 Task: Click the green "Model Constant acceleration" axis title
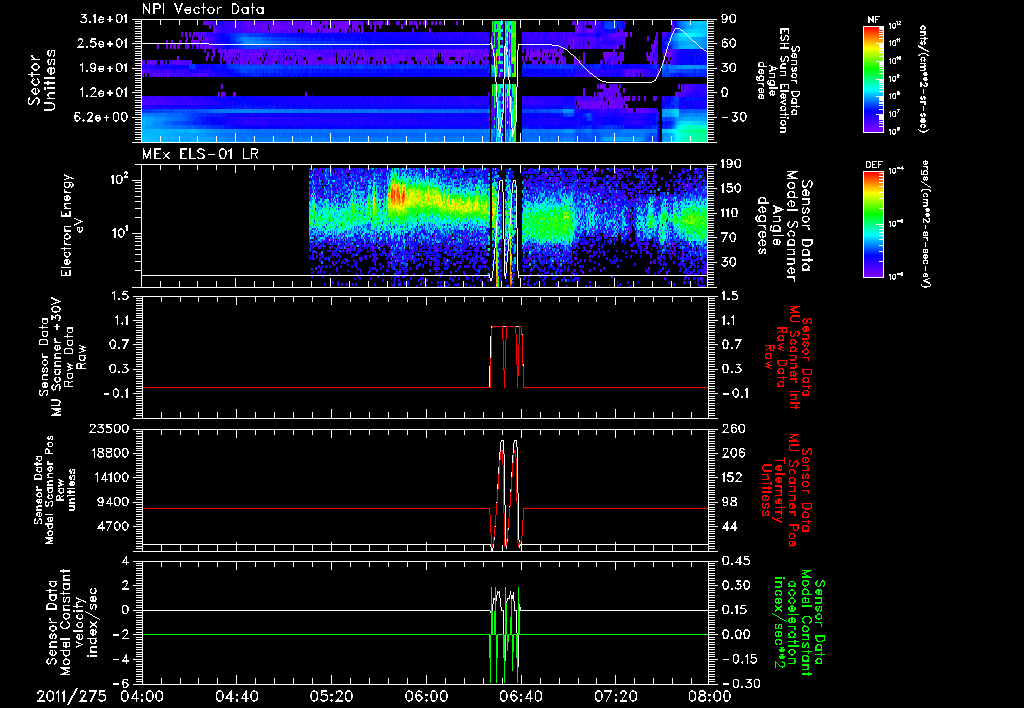[x=800, y=622]
